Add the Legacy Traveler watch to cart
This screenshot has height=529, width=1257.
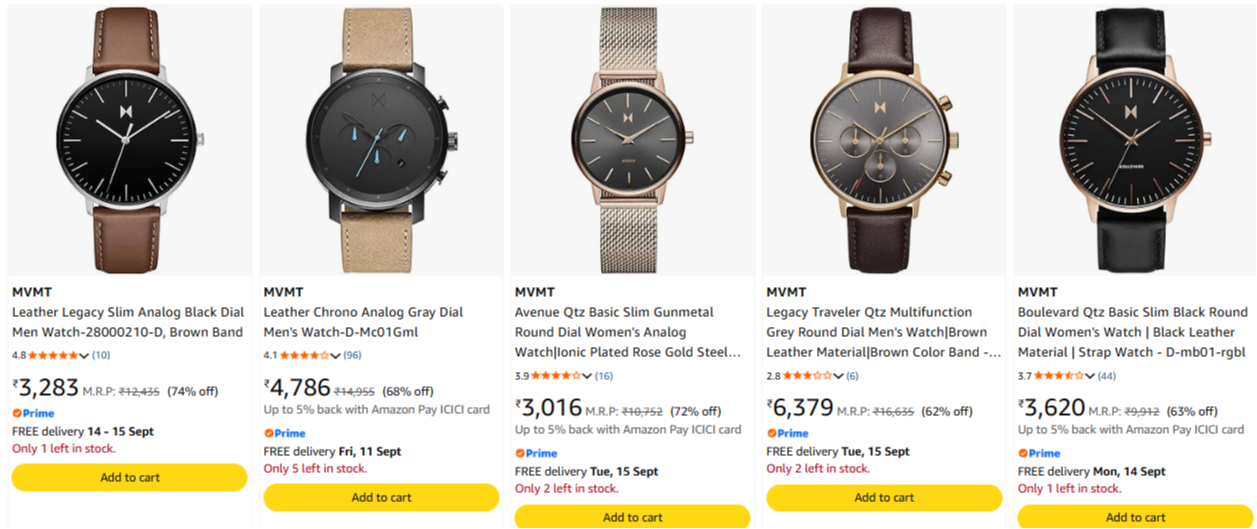pyautogui.click(x=884, y=497)
